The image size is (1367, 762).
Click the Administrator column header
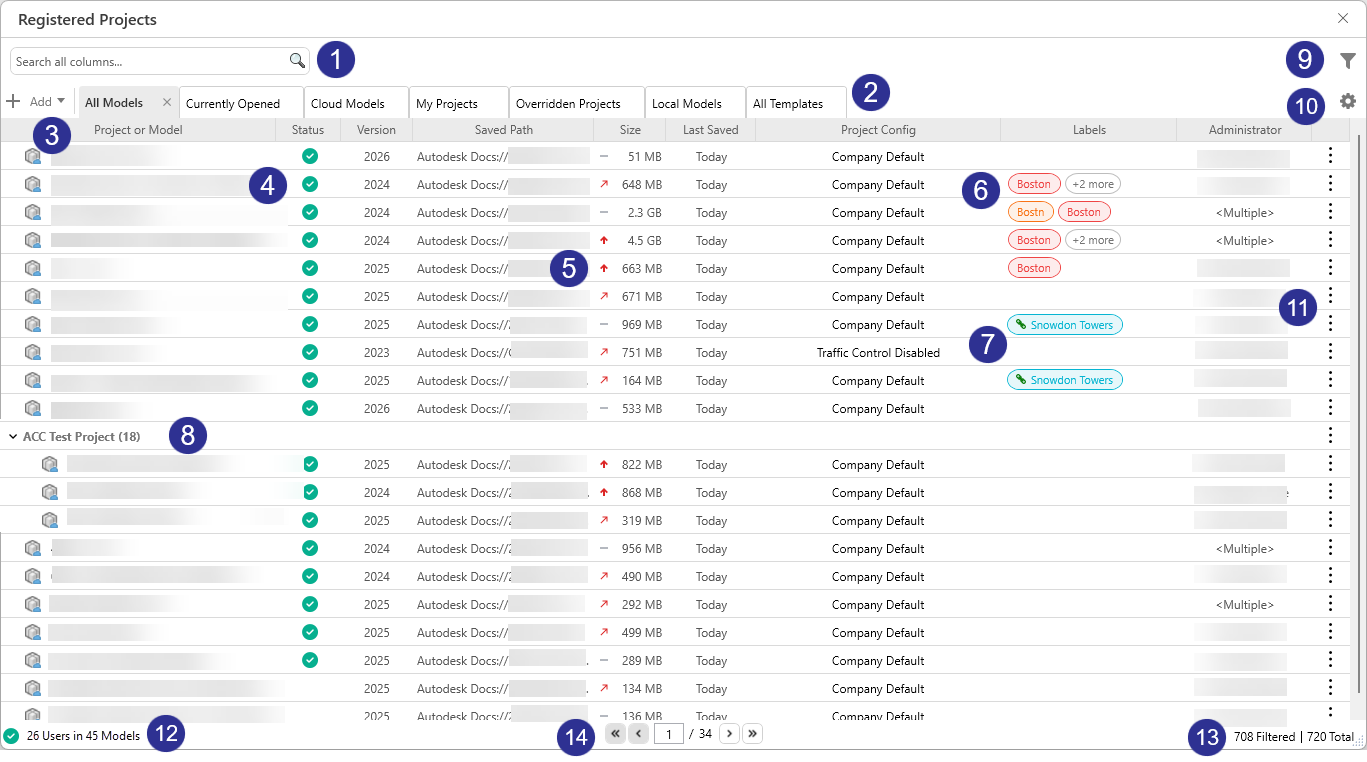click(x=1245, y=130)
